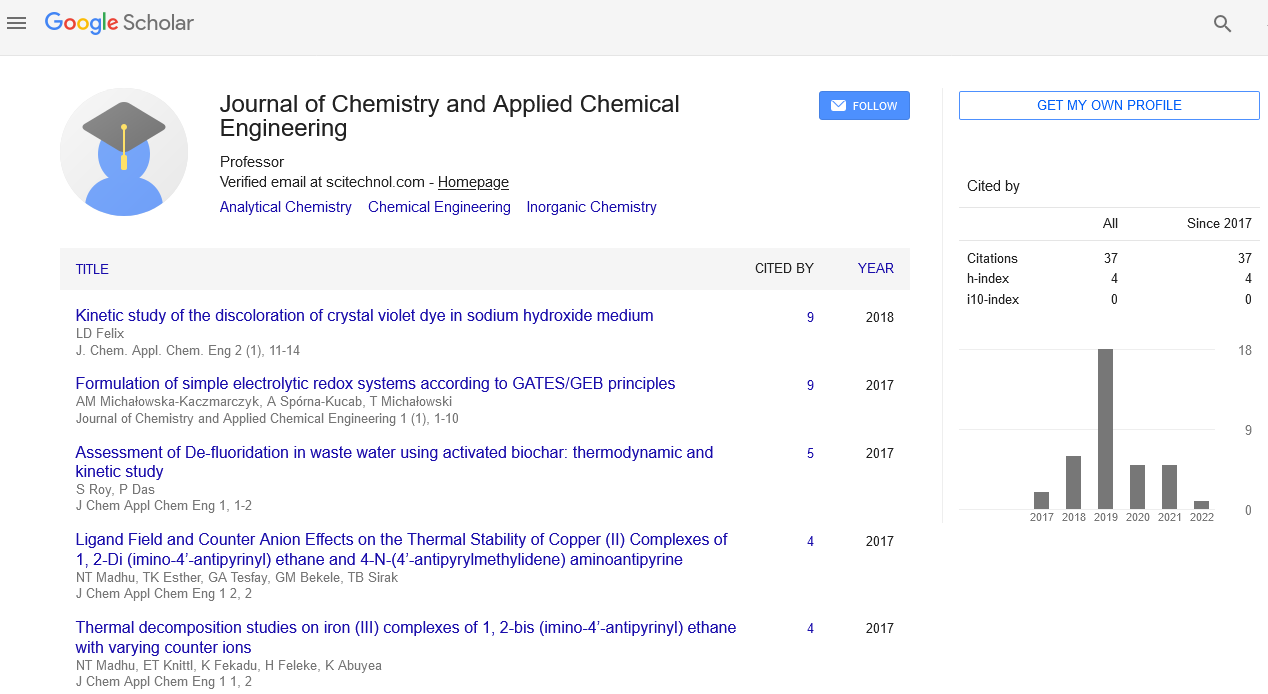Select the Inorganic Chemistry tag

click(x=591, y=207)
